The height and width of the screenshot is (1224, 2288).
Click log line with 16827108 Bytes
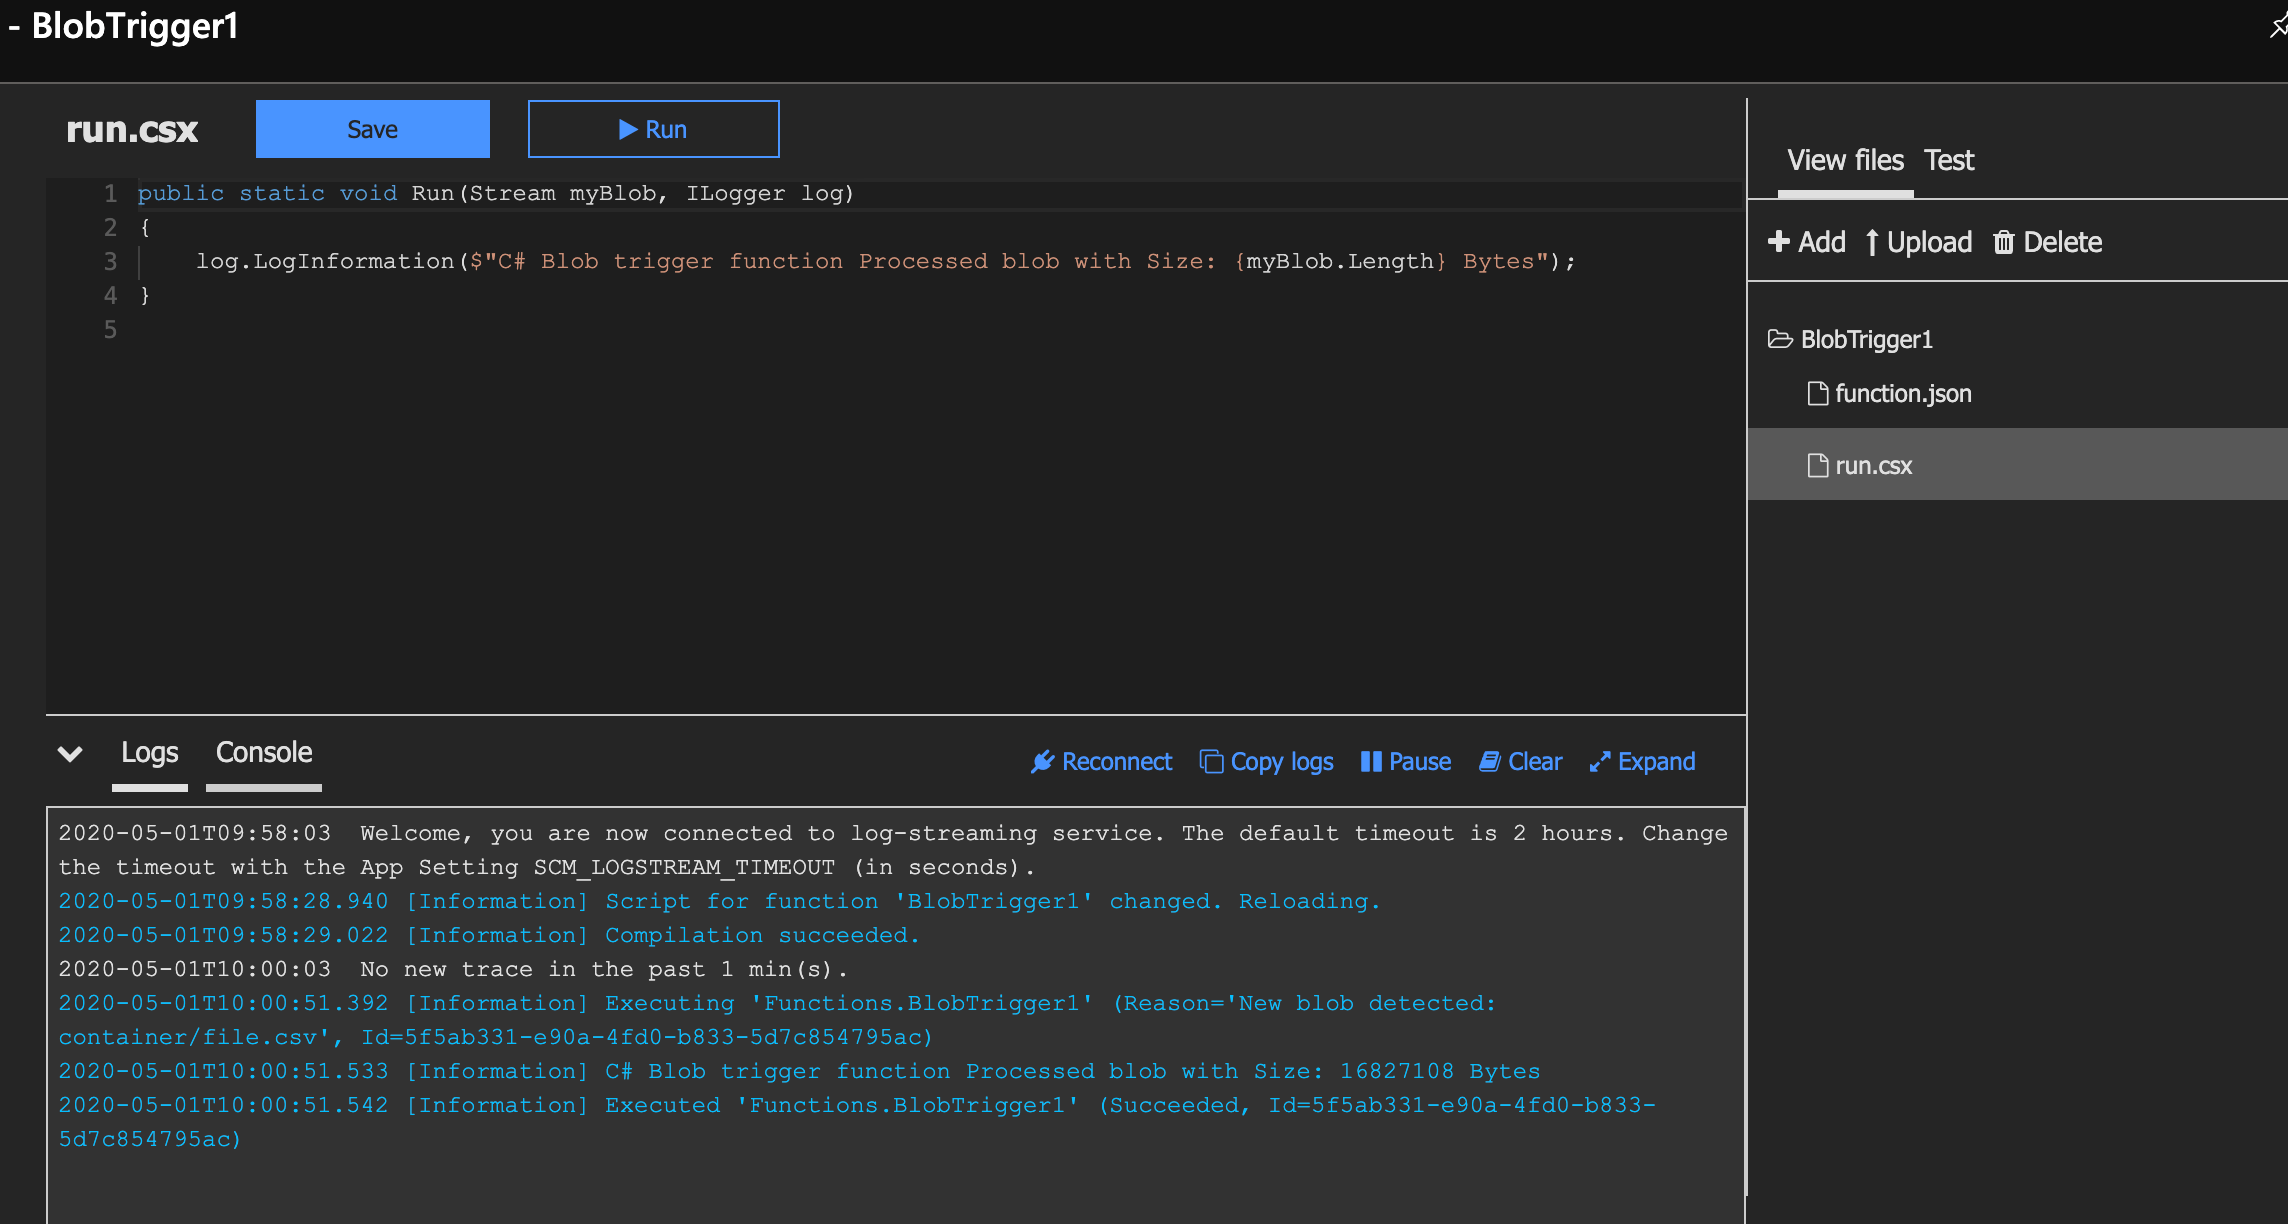(x=799, y=1072)
